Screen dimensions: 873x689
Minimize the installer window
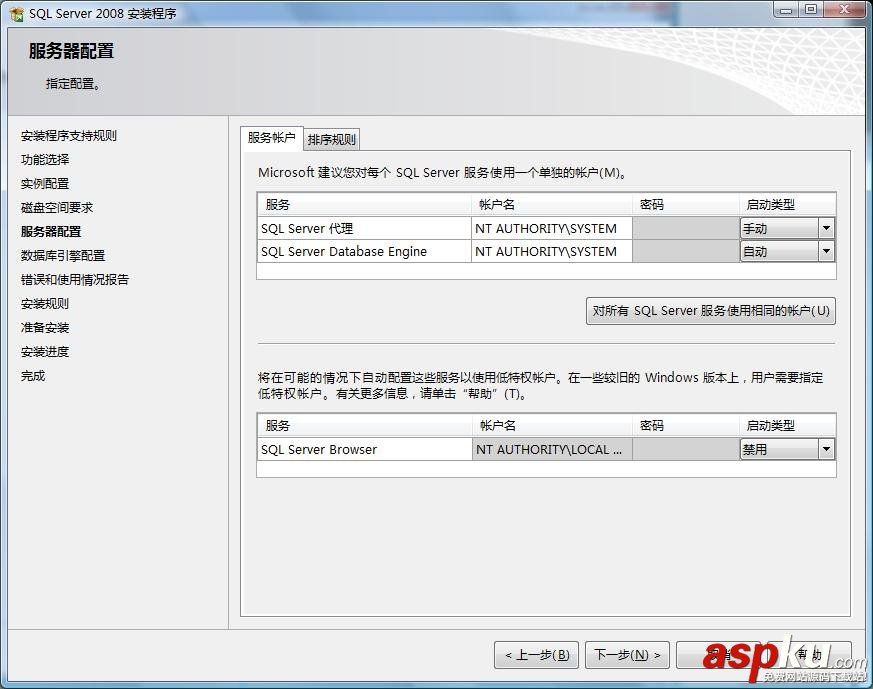[x=786, y=10]
